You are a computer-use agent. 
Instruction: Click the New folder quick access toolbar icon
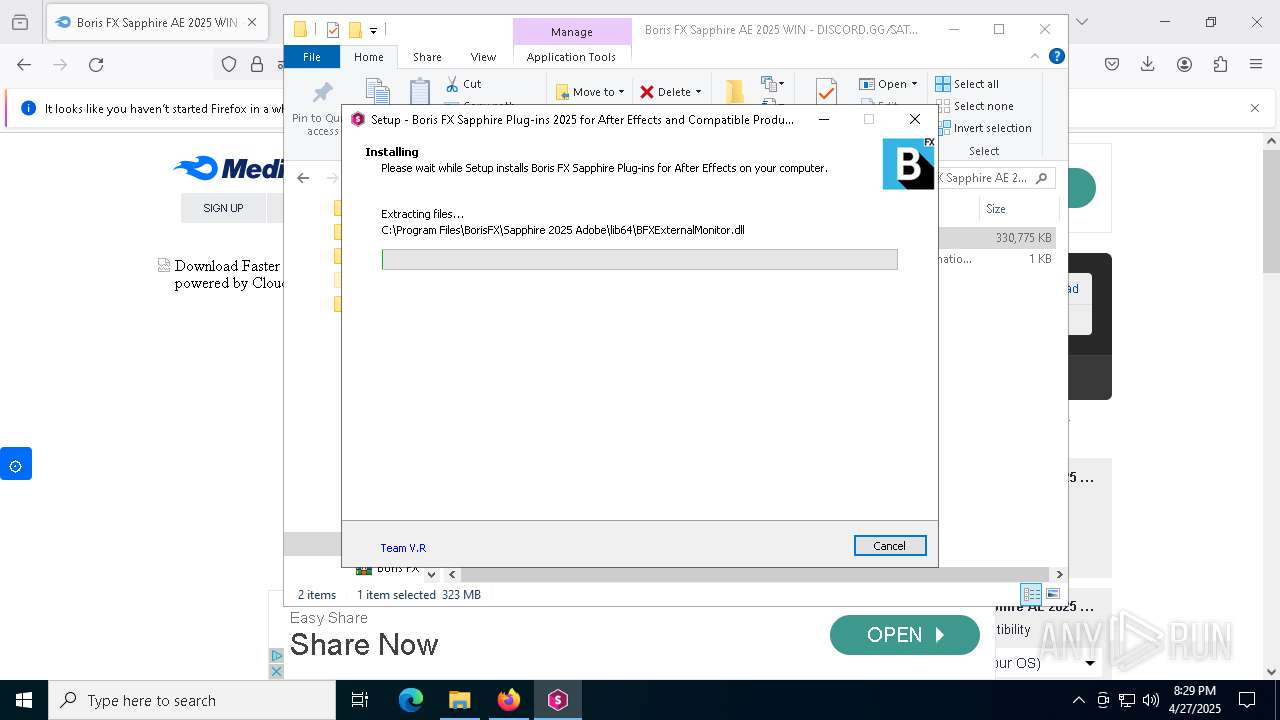tap(354, 30)
